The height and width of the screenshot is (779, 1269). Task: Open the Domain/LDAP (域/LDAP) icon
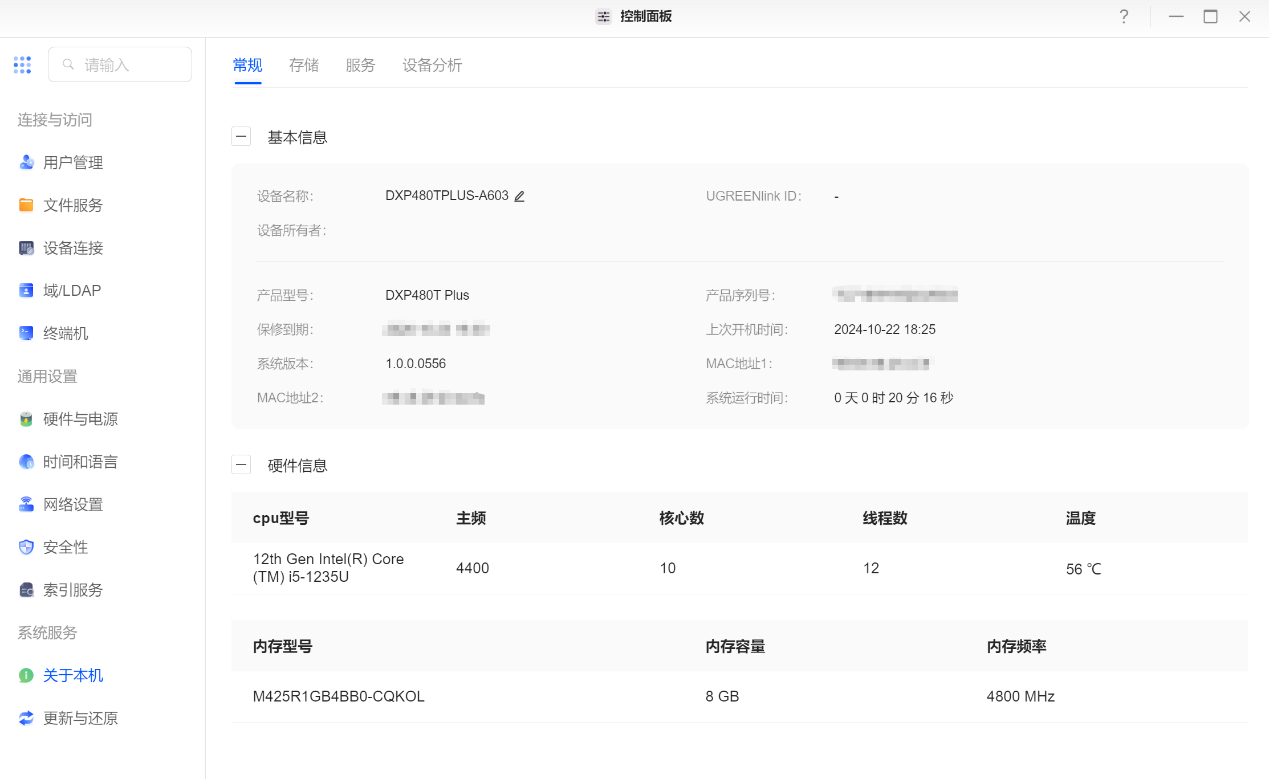(27, 291)
